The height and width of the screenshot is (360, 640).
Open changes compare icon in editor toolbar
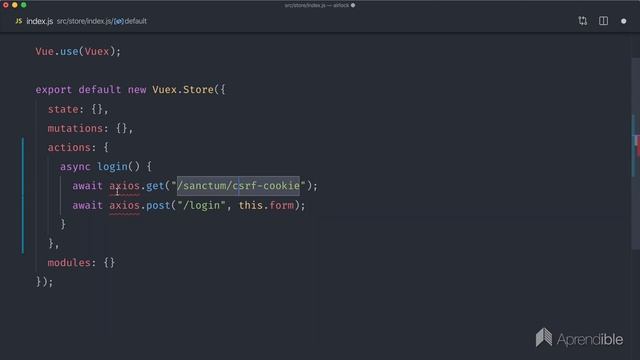[x=582, y=21]
